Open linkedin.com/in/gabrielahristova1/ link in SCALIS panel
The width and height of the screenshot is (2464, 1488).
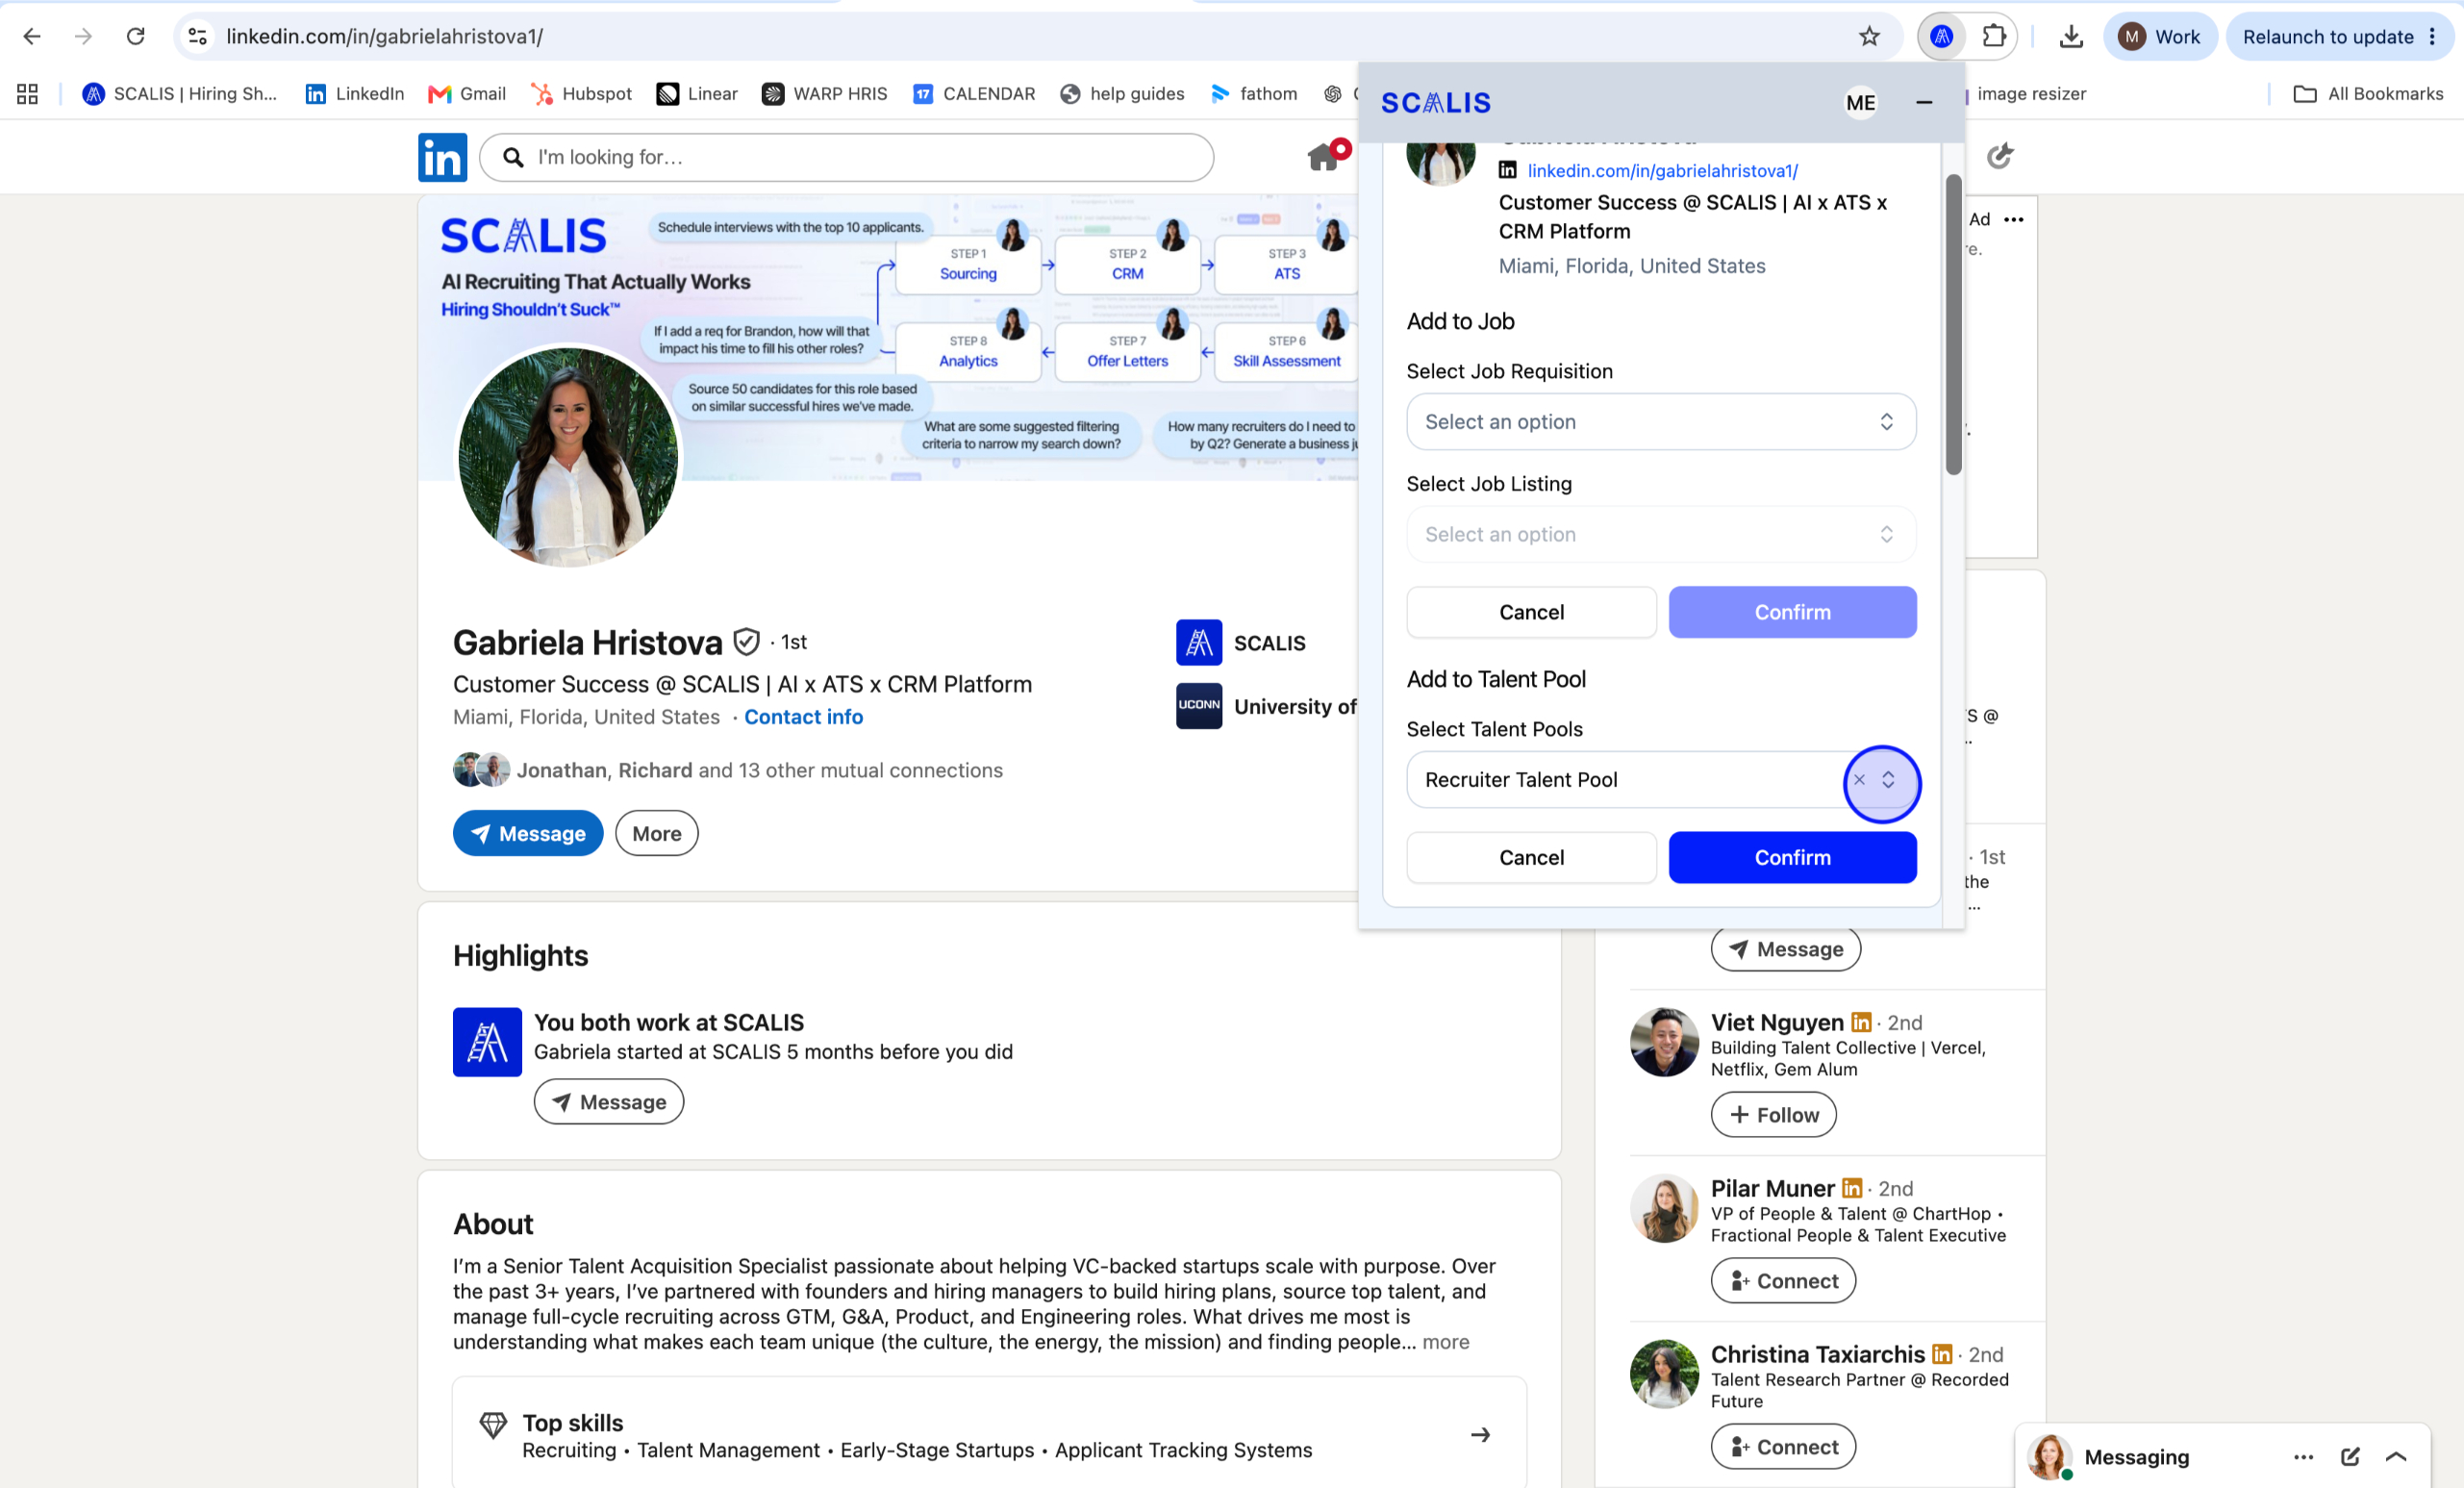[x=1662, y=171]
